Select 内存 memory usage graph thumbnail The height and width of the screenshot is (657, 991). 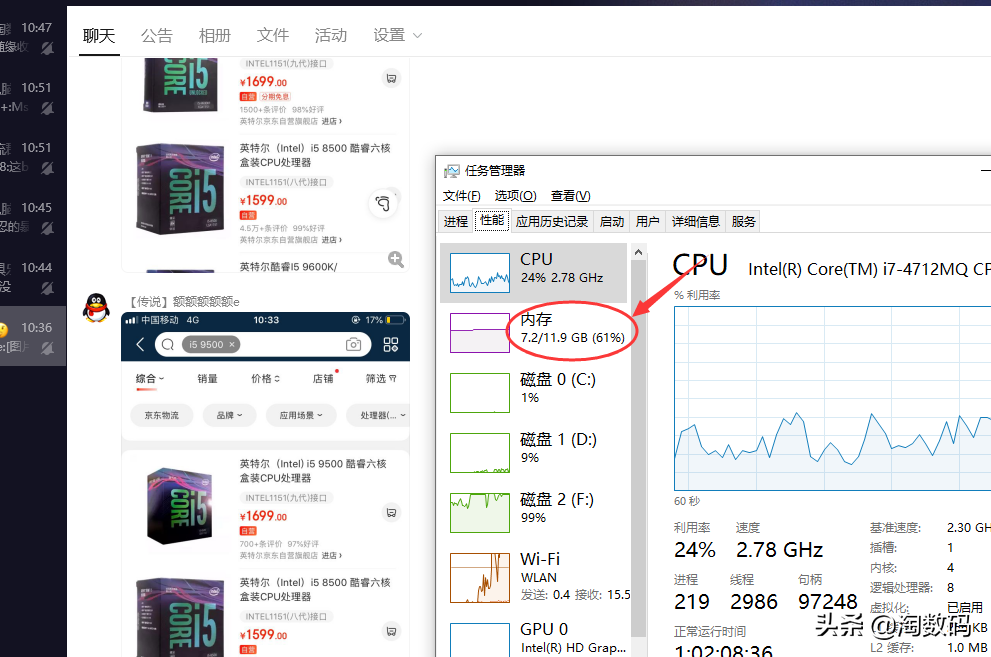click(480, 333)
